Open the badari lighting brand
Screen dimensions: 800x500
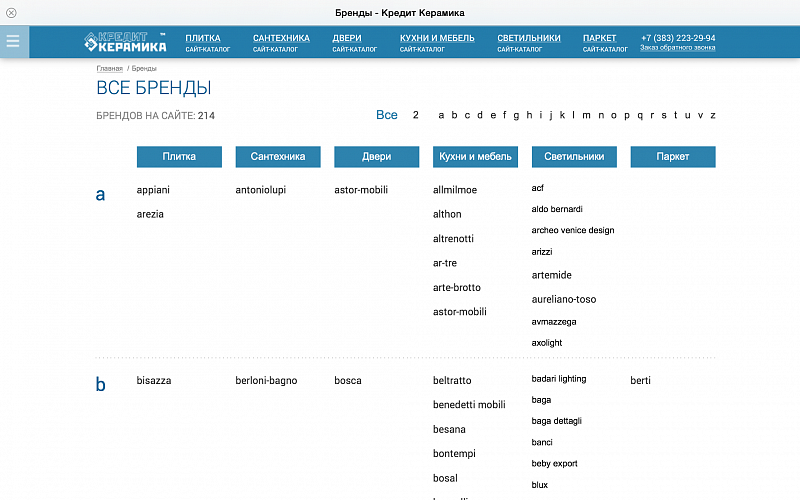559,379
